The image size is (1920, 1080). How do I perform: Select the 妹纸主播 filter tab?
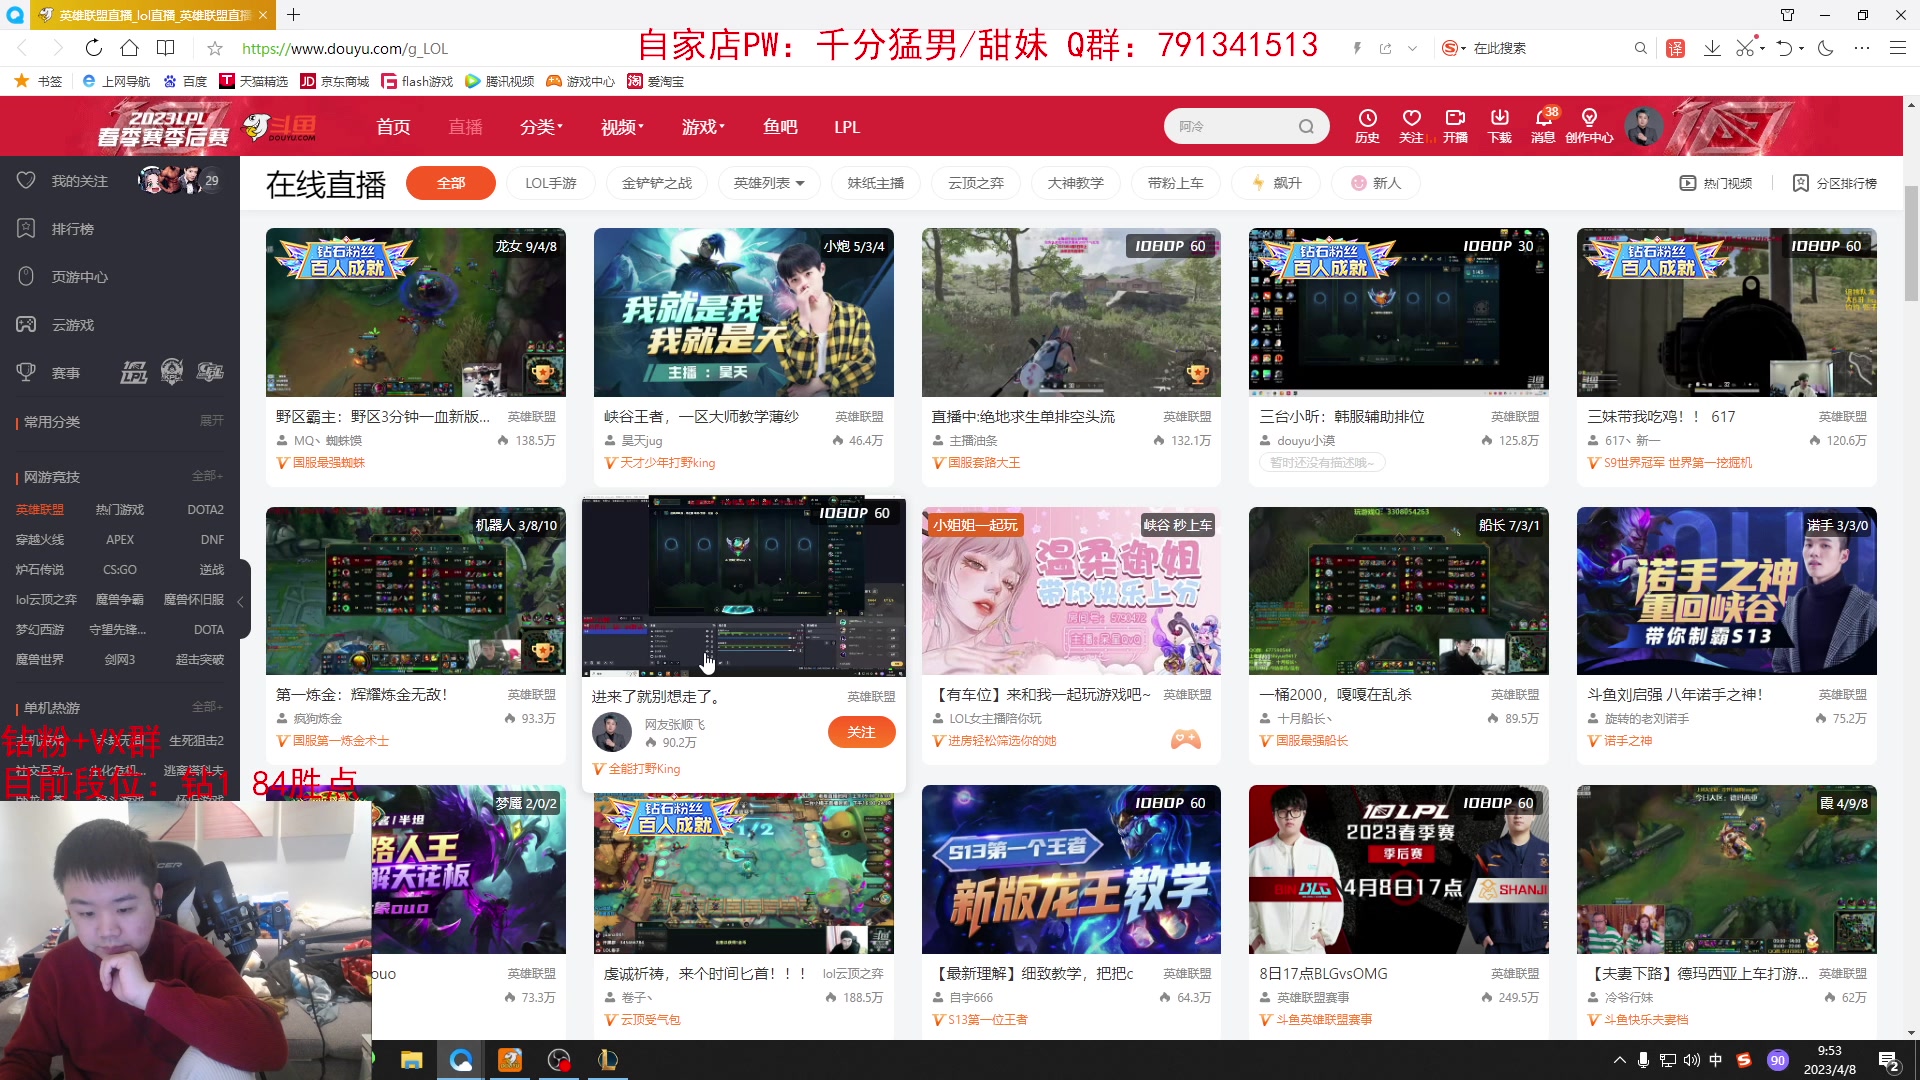coord(876,183)
